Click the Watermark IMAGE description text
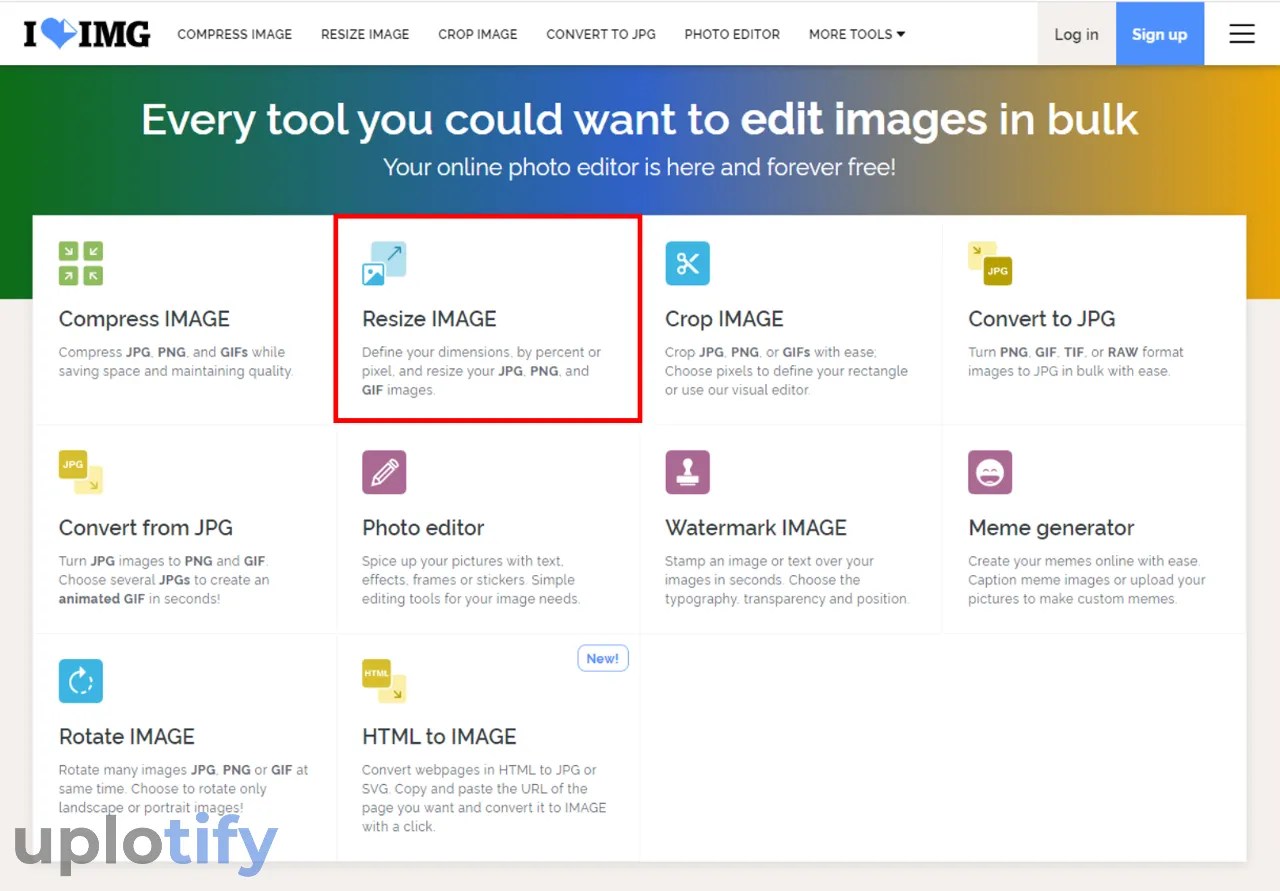 click(787, 580)
